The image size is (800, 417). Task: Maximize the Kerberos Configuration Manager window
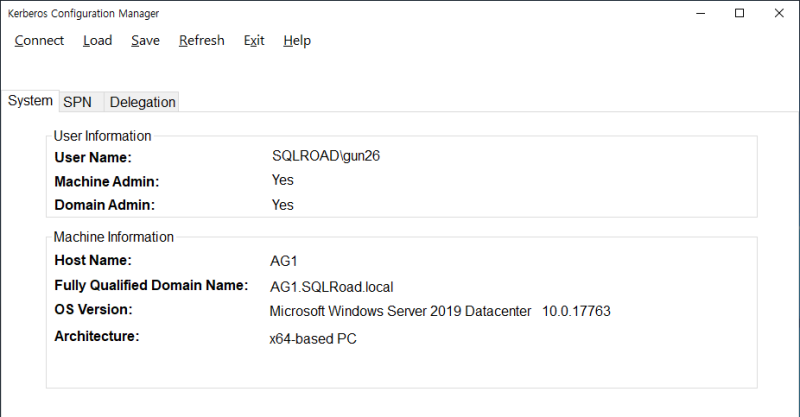pos(739,13)
